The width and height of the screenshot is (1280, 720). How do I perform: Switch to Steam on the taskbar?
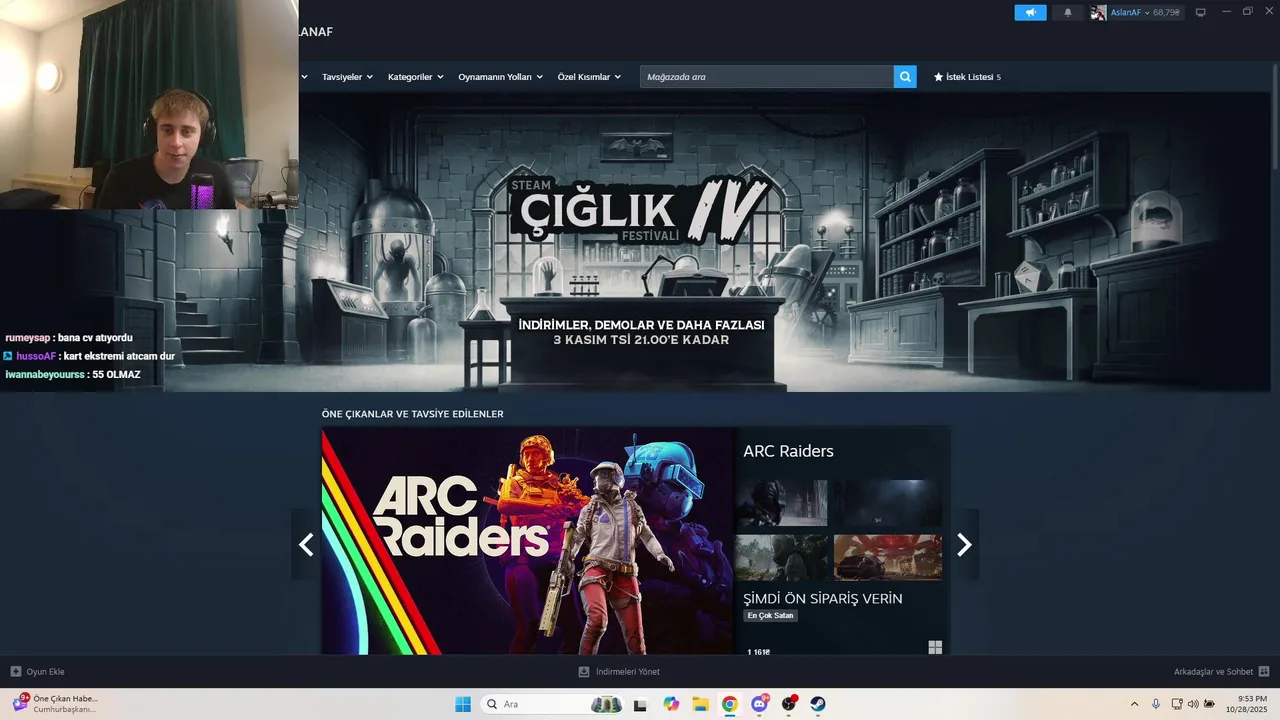(x=818, y=704)
